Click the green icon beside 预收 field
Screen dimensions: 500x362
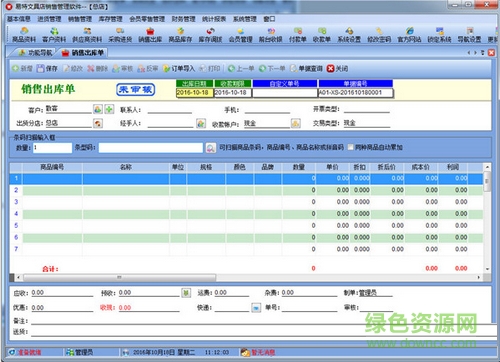186,293
